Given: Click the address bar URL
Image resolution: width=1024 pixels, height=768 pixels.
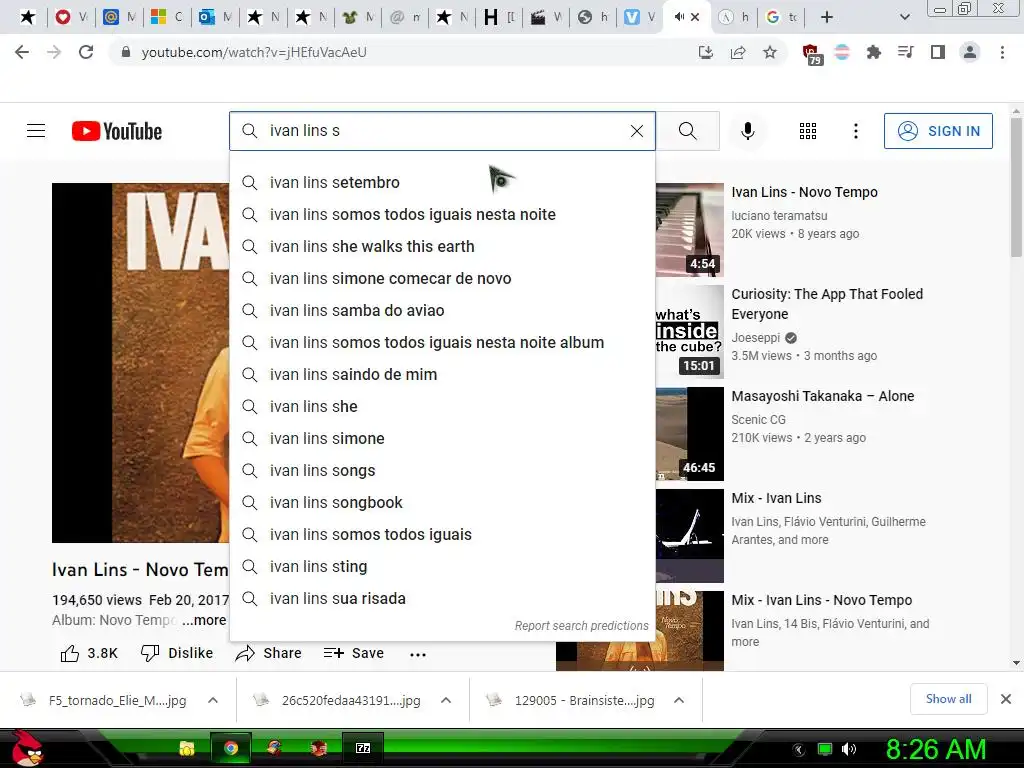Looking at the screenshot, I should tap(254, 52).
